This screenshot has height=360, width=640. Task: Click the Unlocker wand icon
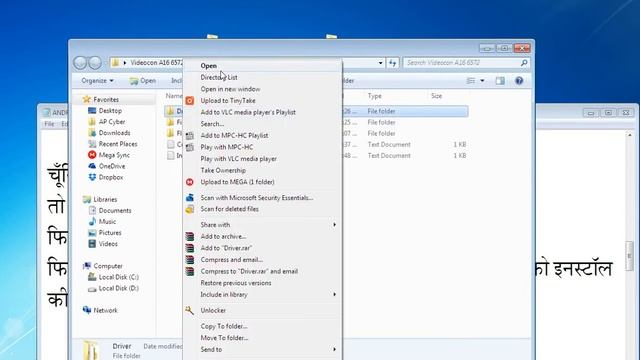click(x=189, y=311)
